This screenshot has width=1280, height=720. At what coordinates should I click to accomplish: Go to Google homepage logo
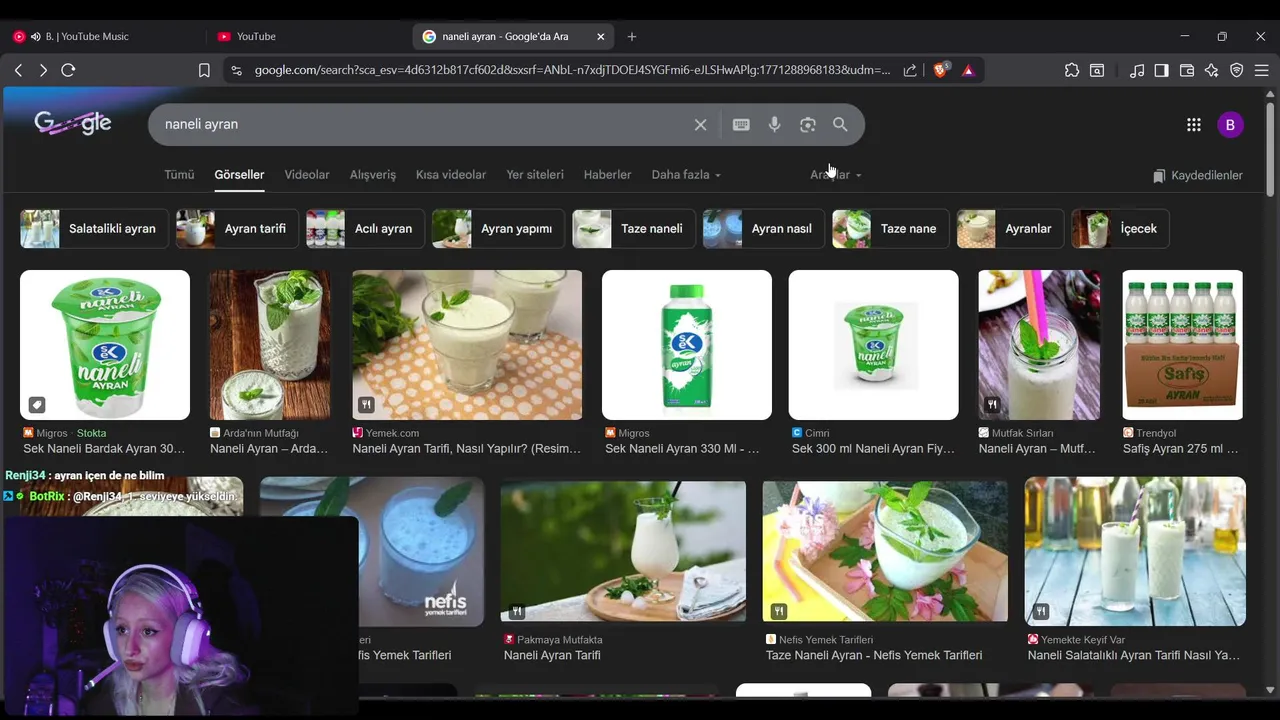73,123
